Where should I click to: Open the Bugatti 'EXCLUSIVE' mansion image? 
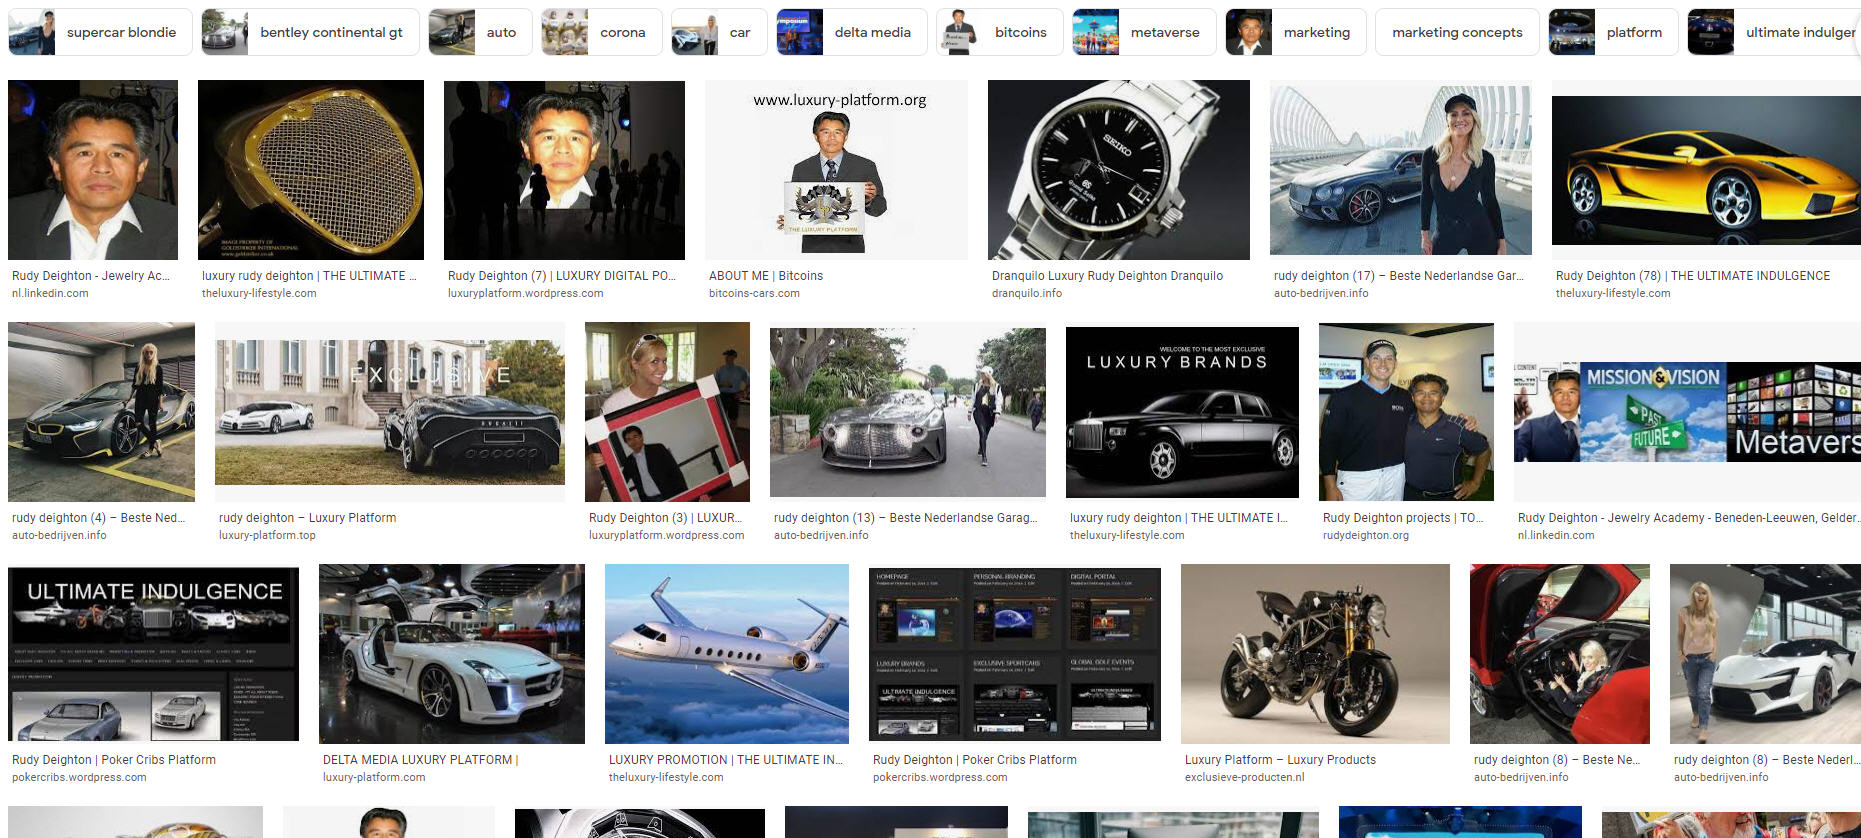tap(390, 412)
